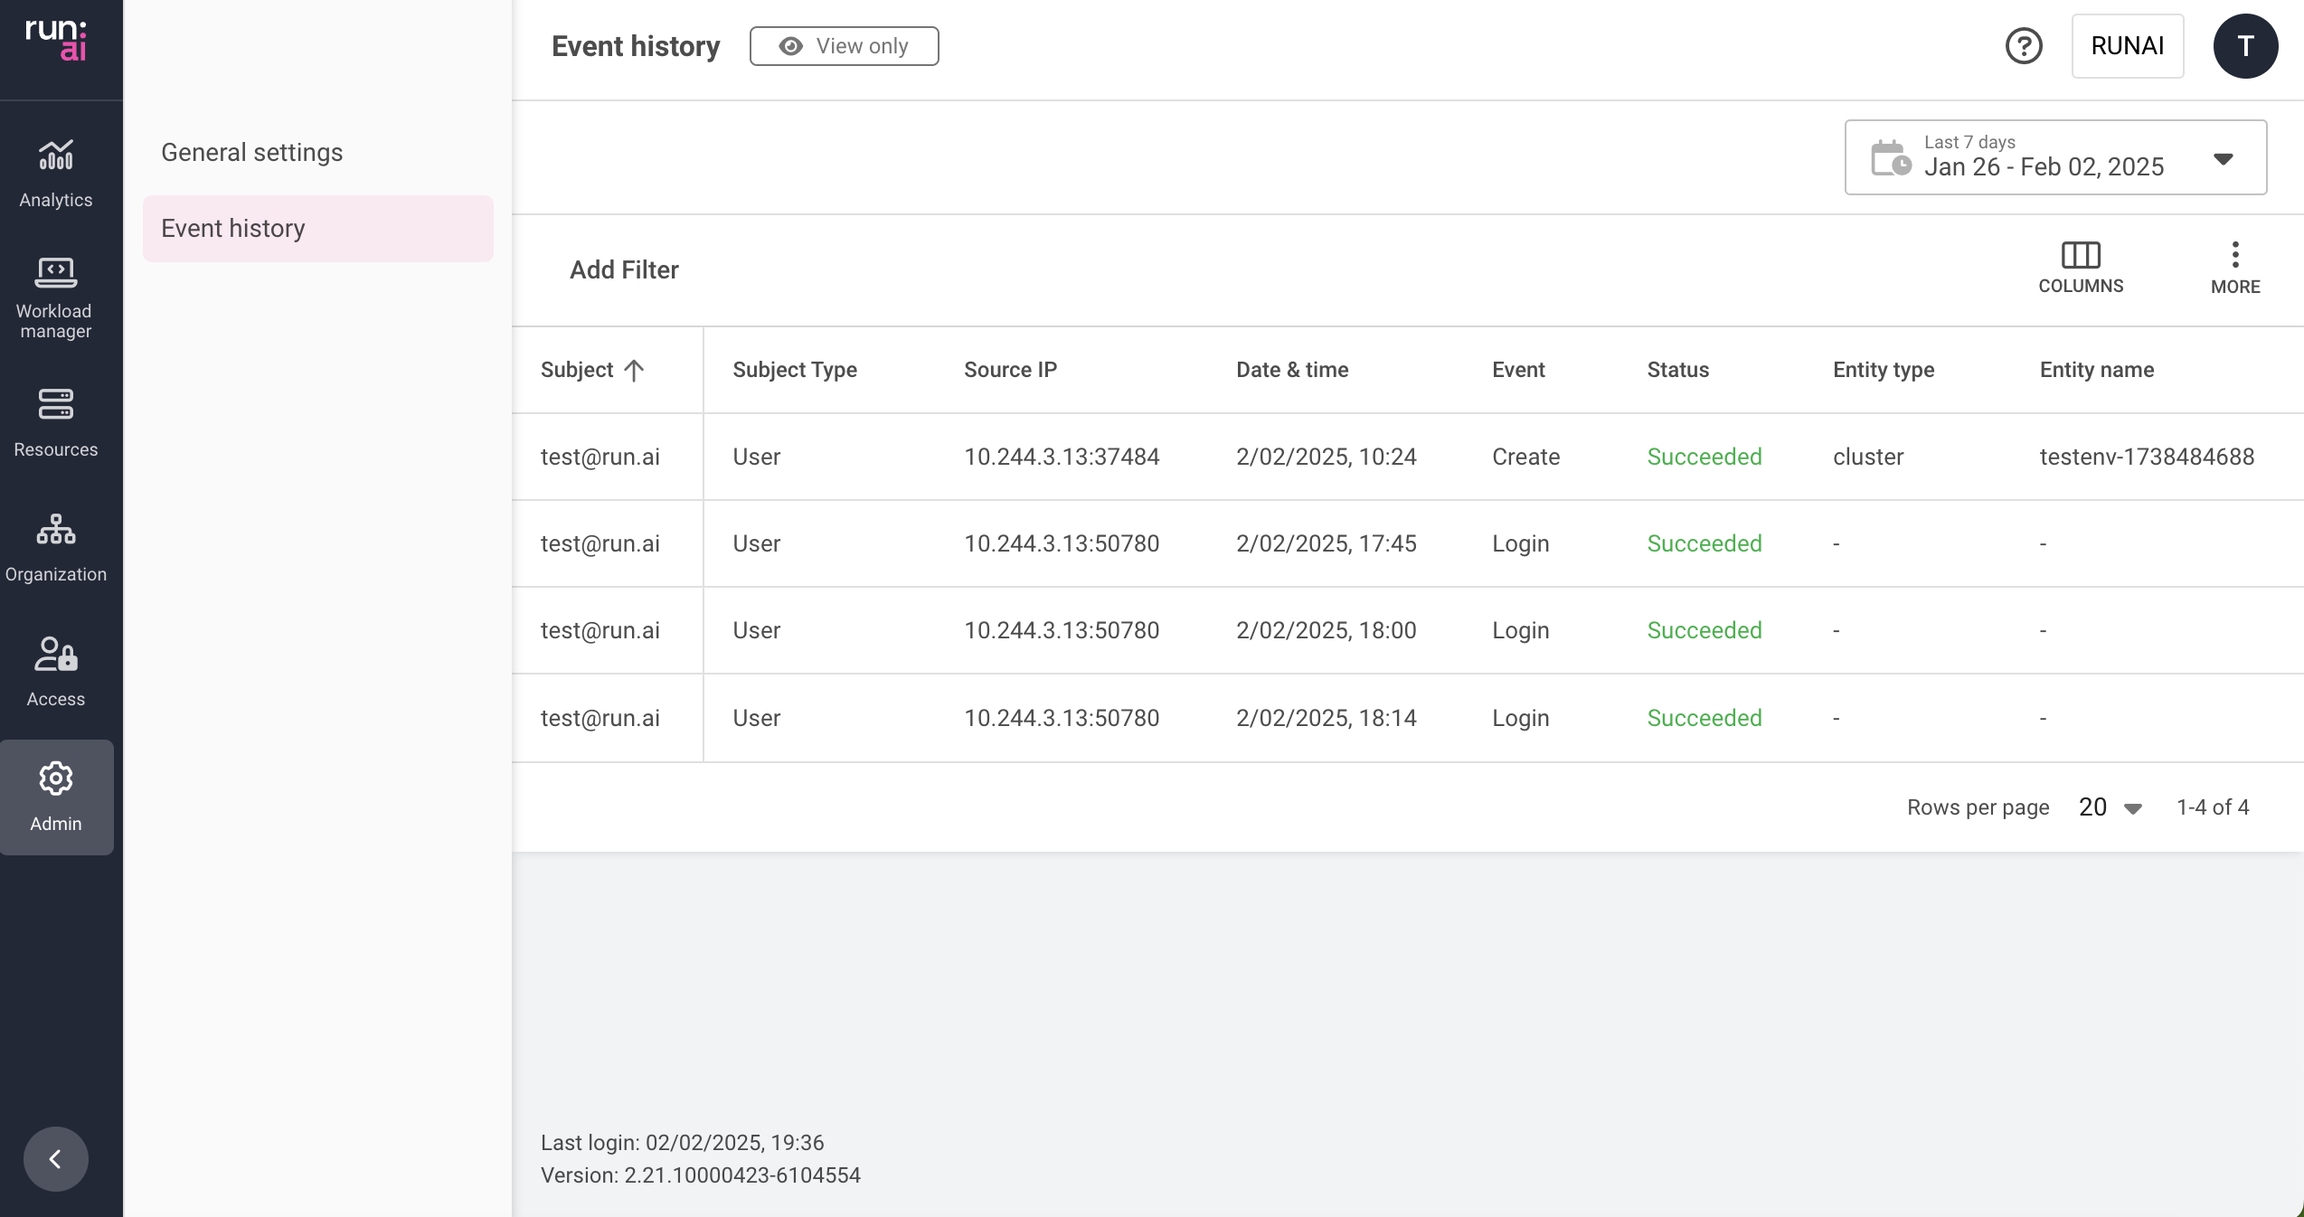The height and width of the screenshot is (1217, 2304).
Task: Open the Access section icon
Action: pyautogui.click(x=56, y=655)
